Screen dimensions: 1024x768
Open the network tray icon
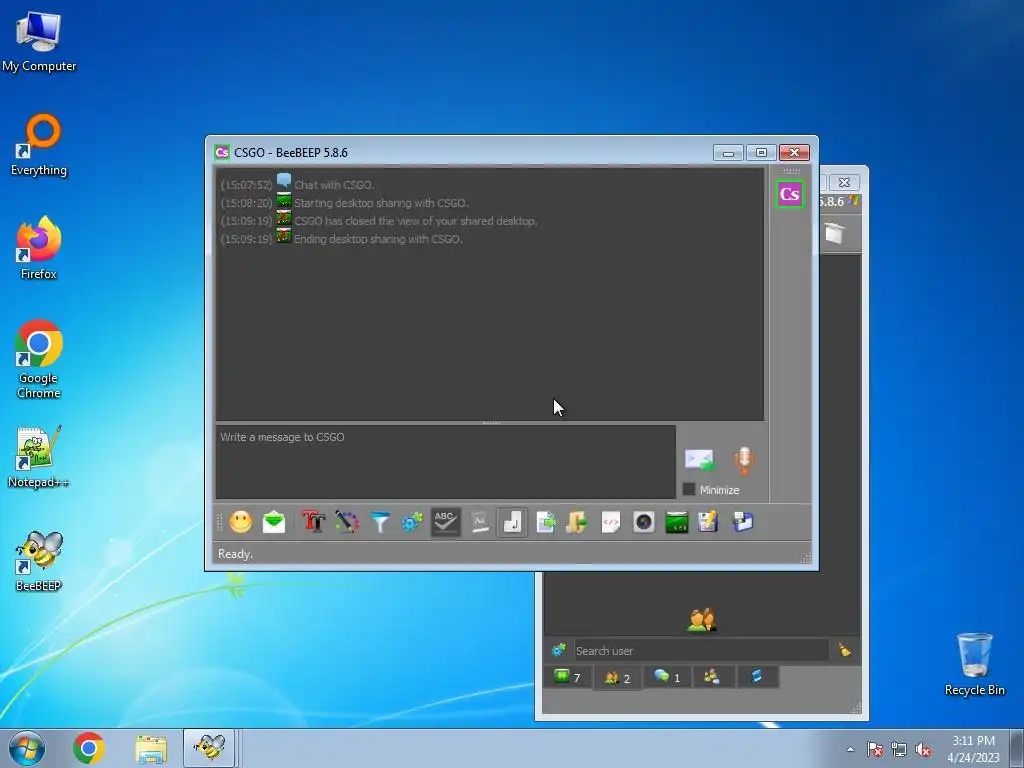coord(899,750)
